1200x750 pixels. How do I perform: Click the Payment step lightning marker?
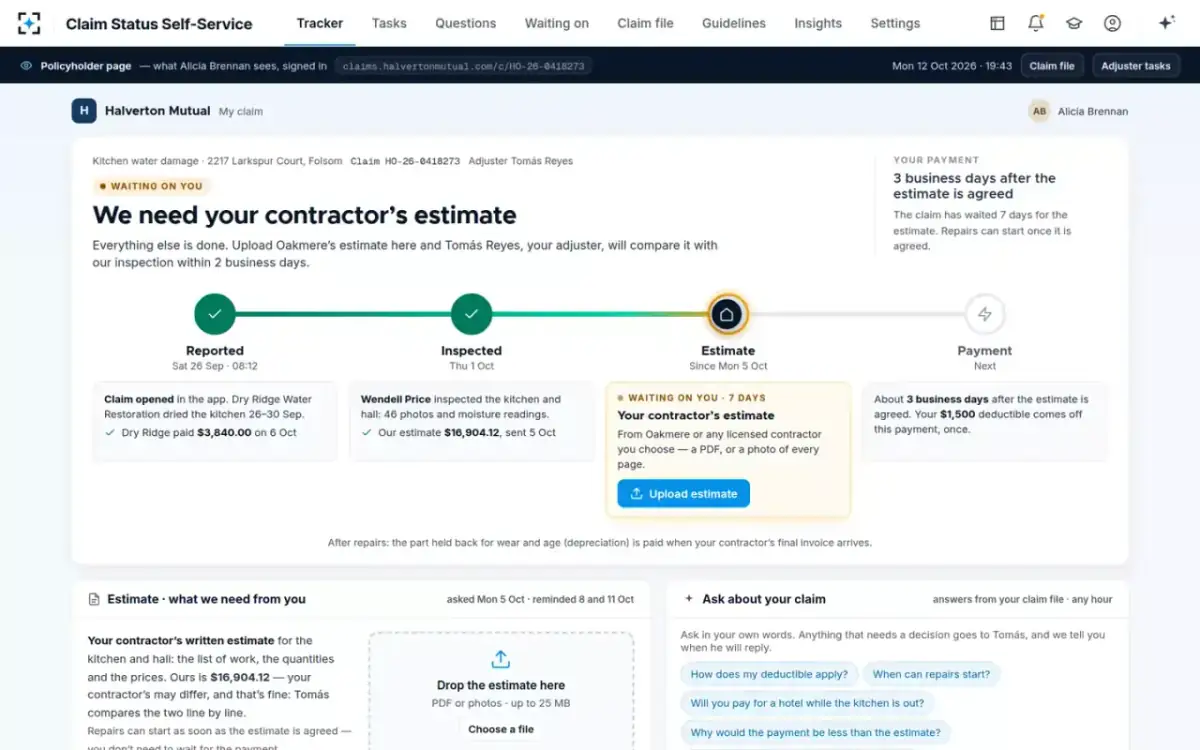pyautogui.click(x=985, y=314)
